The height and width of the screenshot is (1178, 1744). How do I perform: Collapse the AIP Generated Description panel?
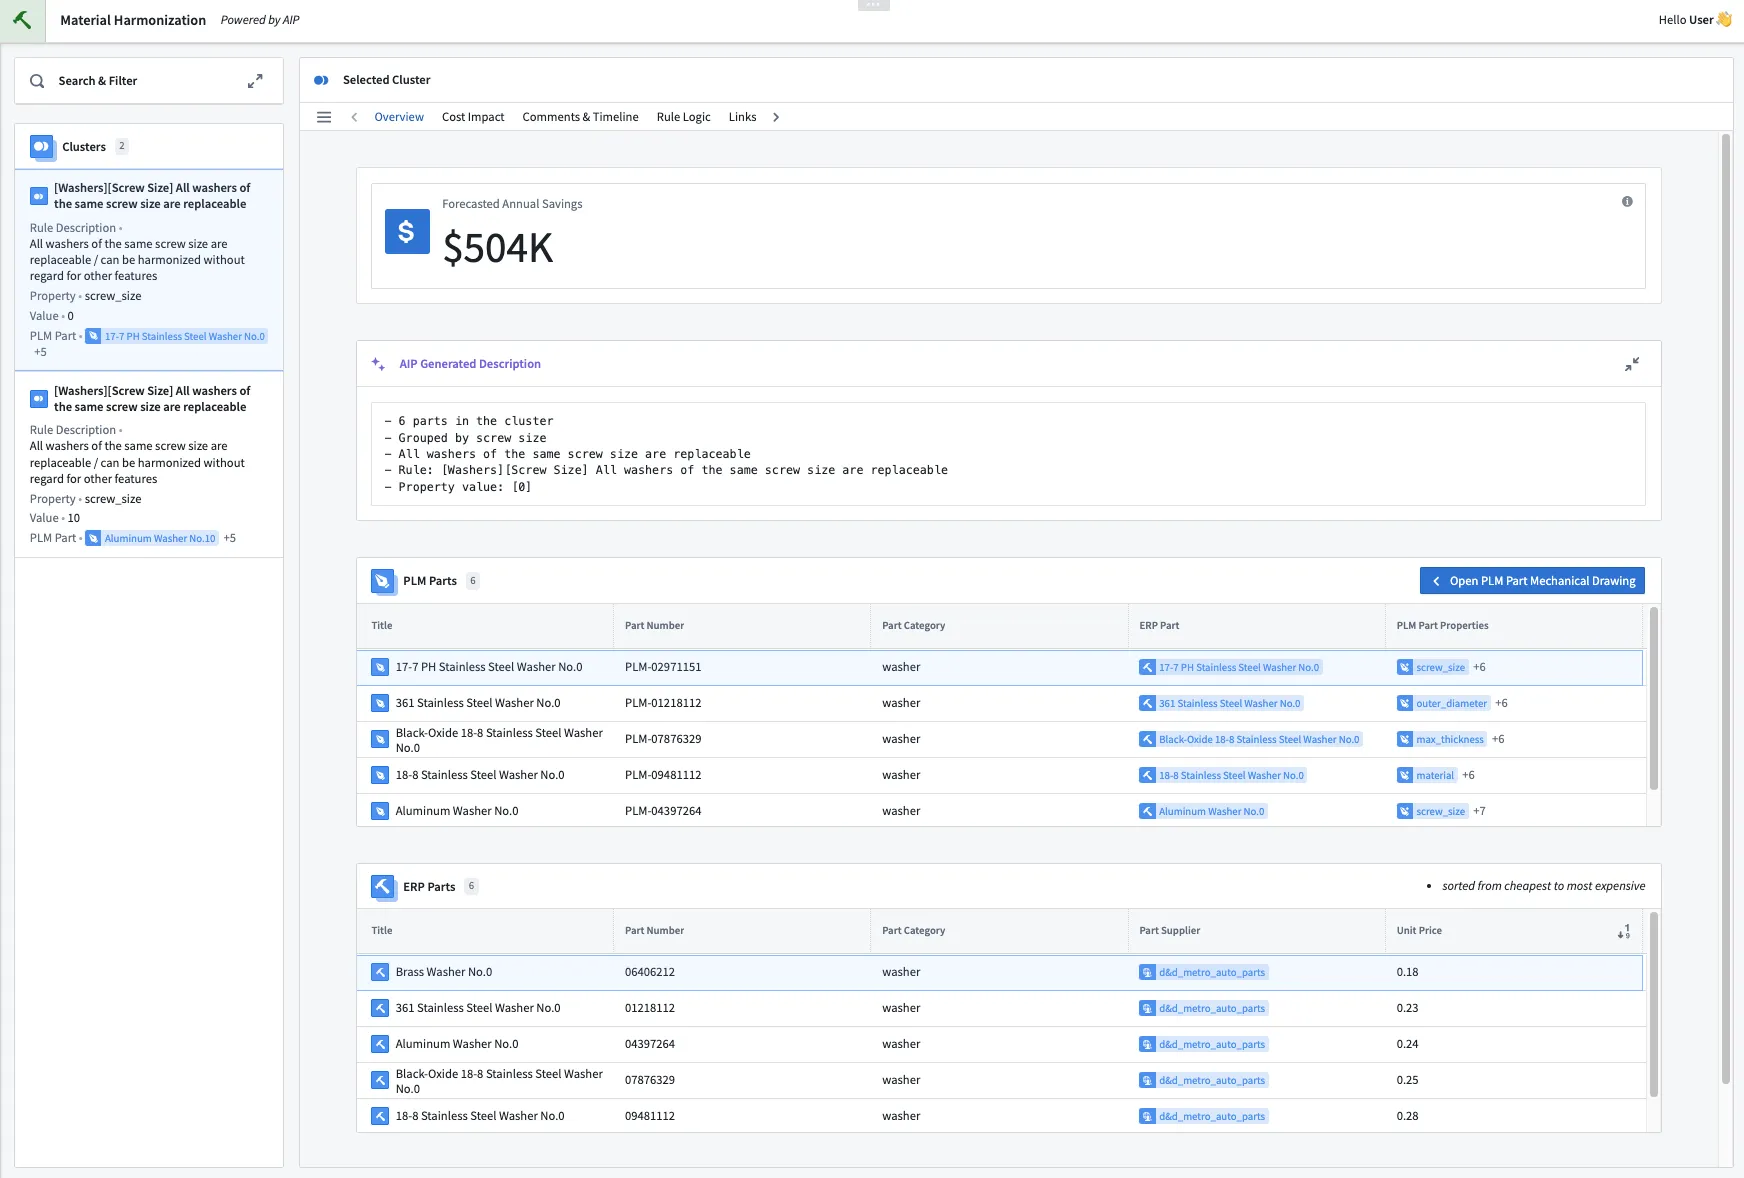(1632, 364)
